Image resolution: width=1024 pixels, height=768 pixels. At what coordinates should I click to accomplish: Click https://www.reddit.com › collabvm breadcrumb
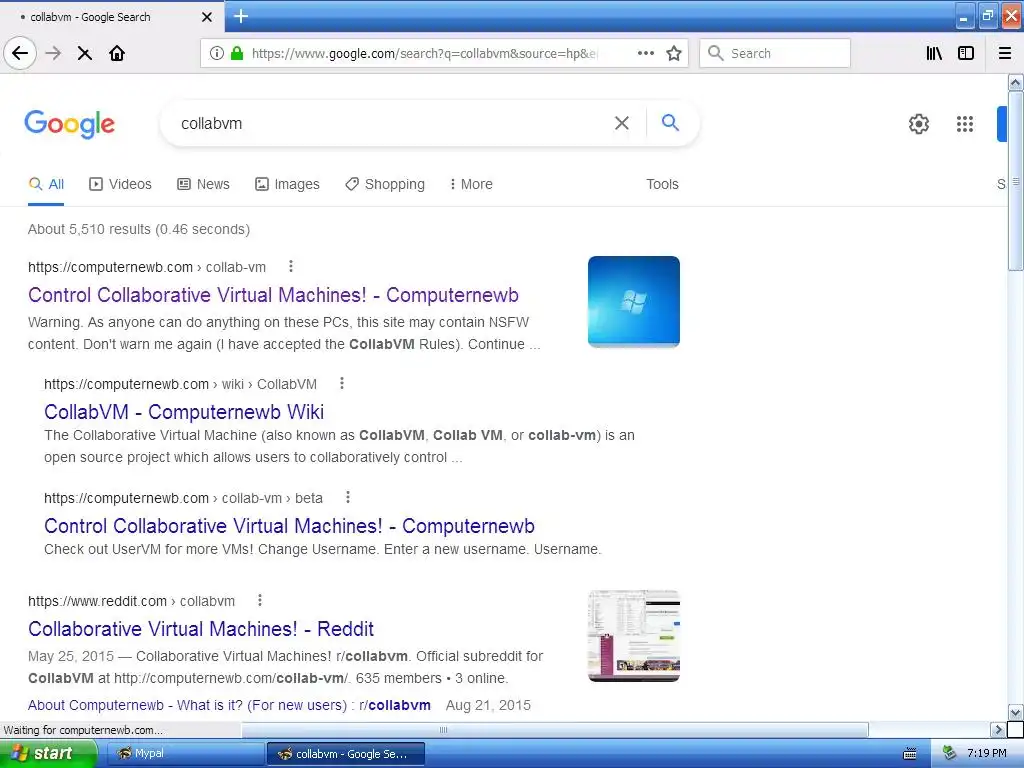(131, 601)
